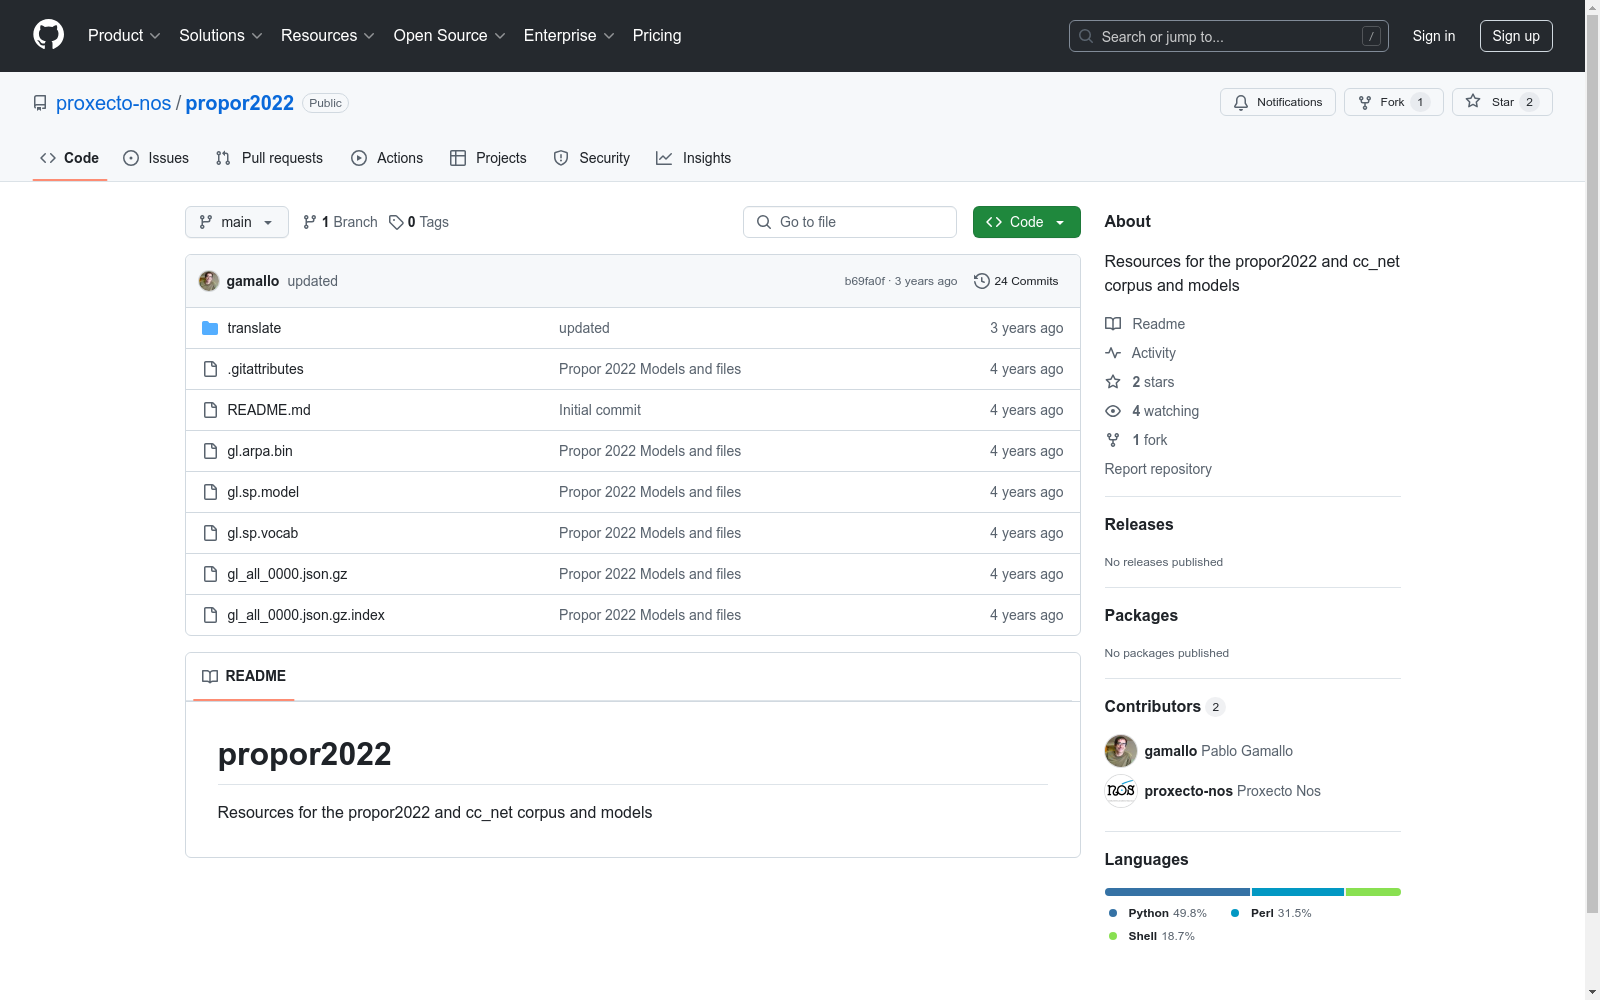
Task: Click the bell icon in Notifications button
Action: [1241, 102]
